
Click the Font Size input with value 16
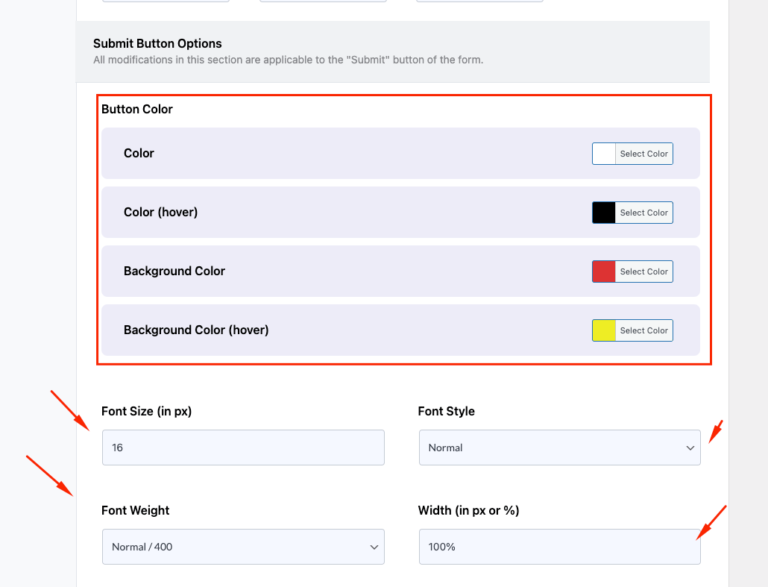243,447
